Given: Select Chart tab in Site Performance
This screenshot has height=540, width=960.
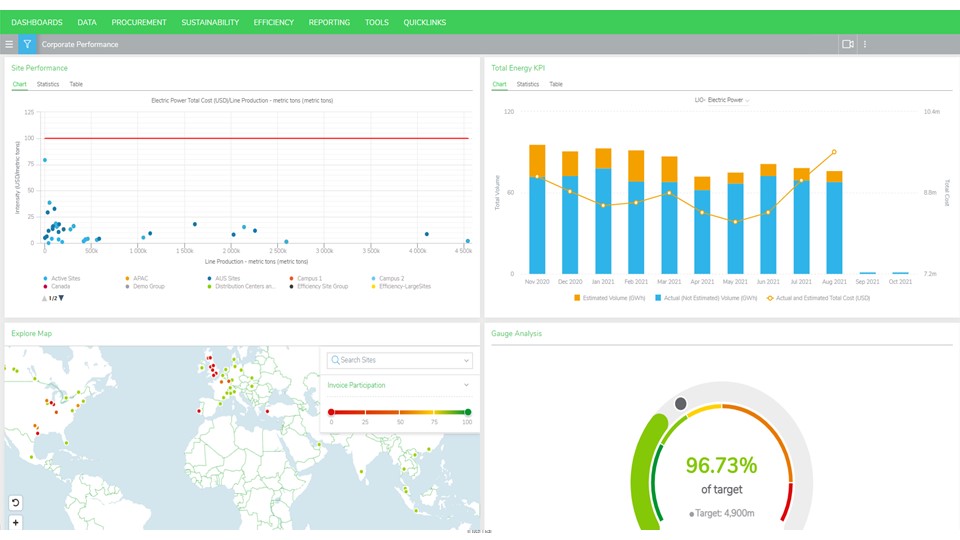Looking at the screenshot, I should pyautogui.click(x=20, y=84).
